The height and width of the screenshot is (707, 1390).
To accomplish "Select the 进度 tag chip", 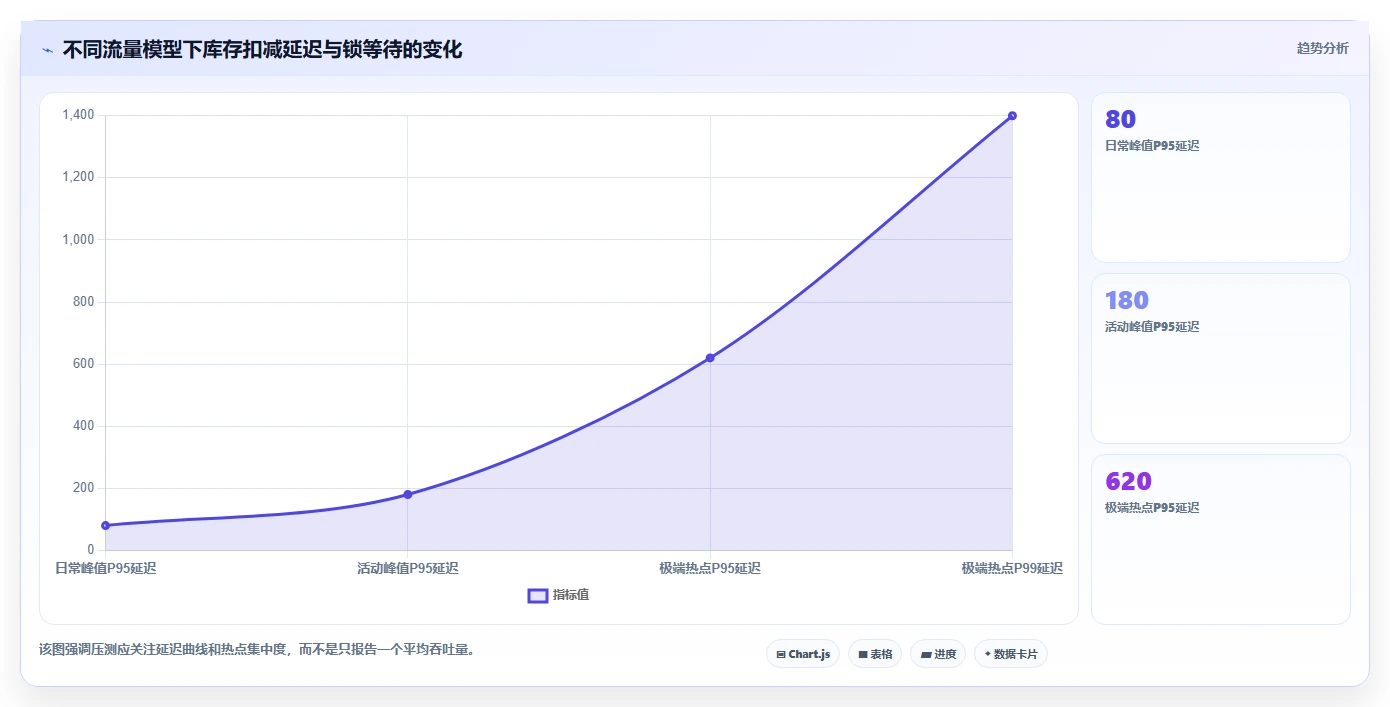I will pos(938,654).
